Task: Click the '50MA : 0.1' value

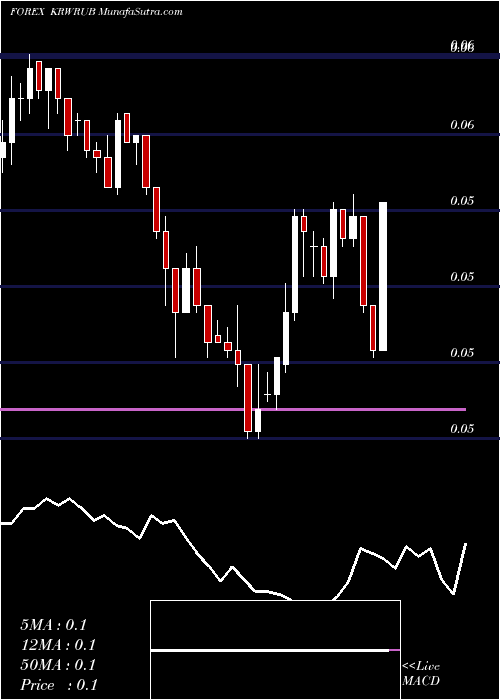Action: [58, 665]
